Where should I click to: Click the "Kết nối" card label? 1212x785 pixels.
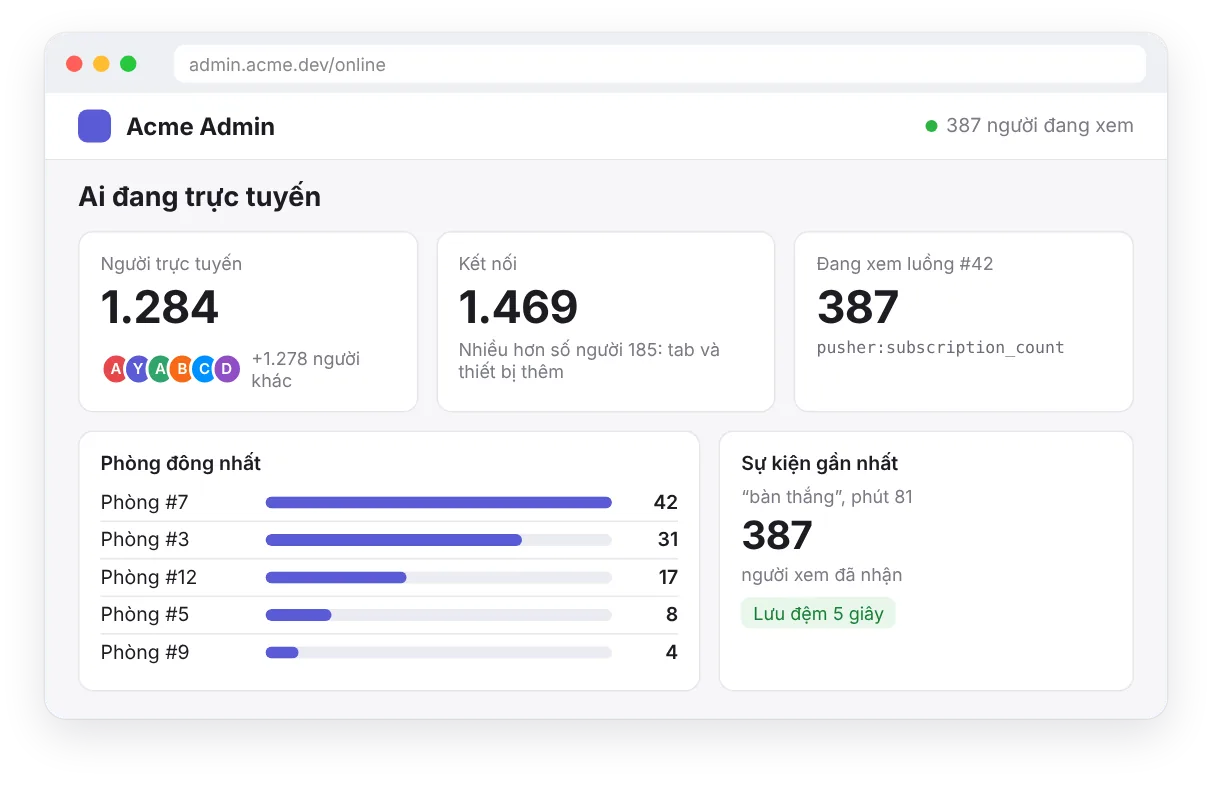click(488, 264)
